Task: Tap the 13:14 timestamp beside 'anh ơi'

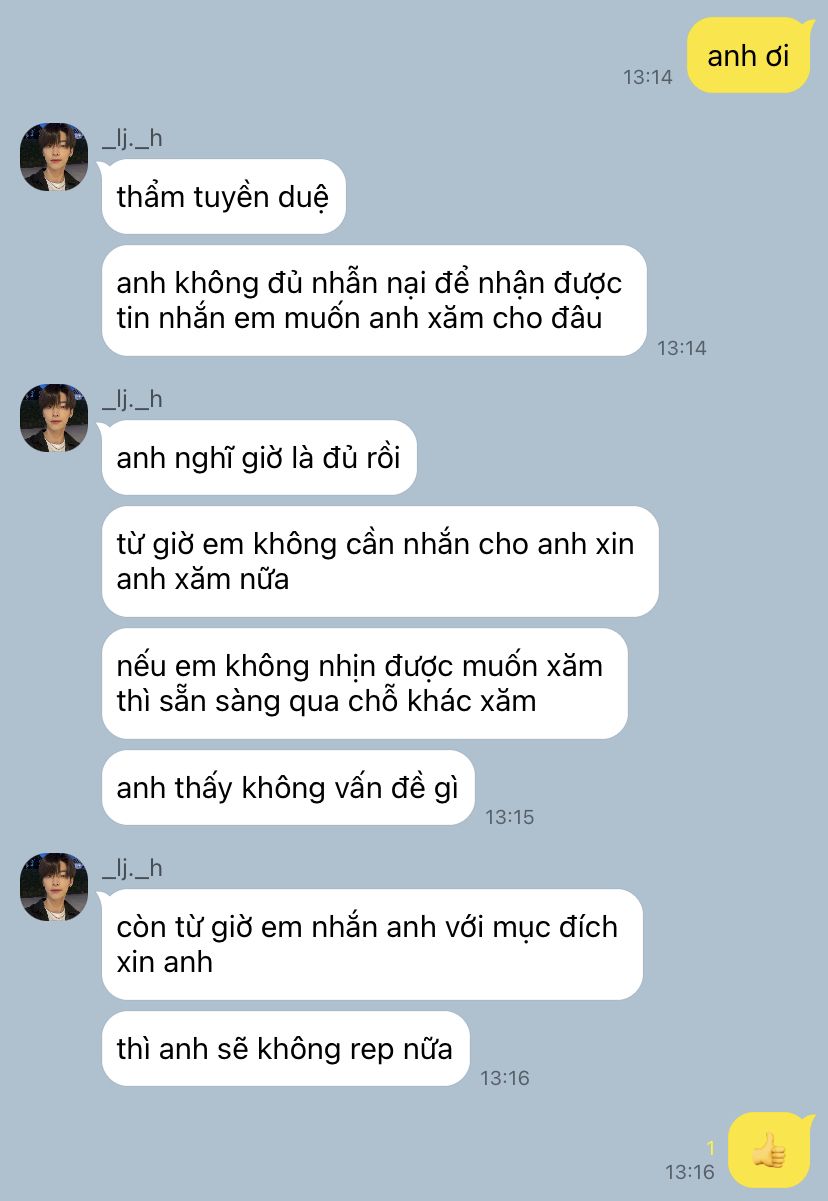Action: pyautogui.click(x=648, y=76)
